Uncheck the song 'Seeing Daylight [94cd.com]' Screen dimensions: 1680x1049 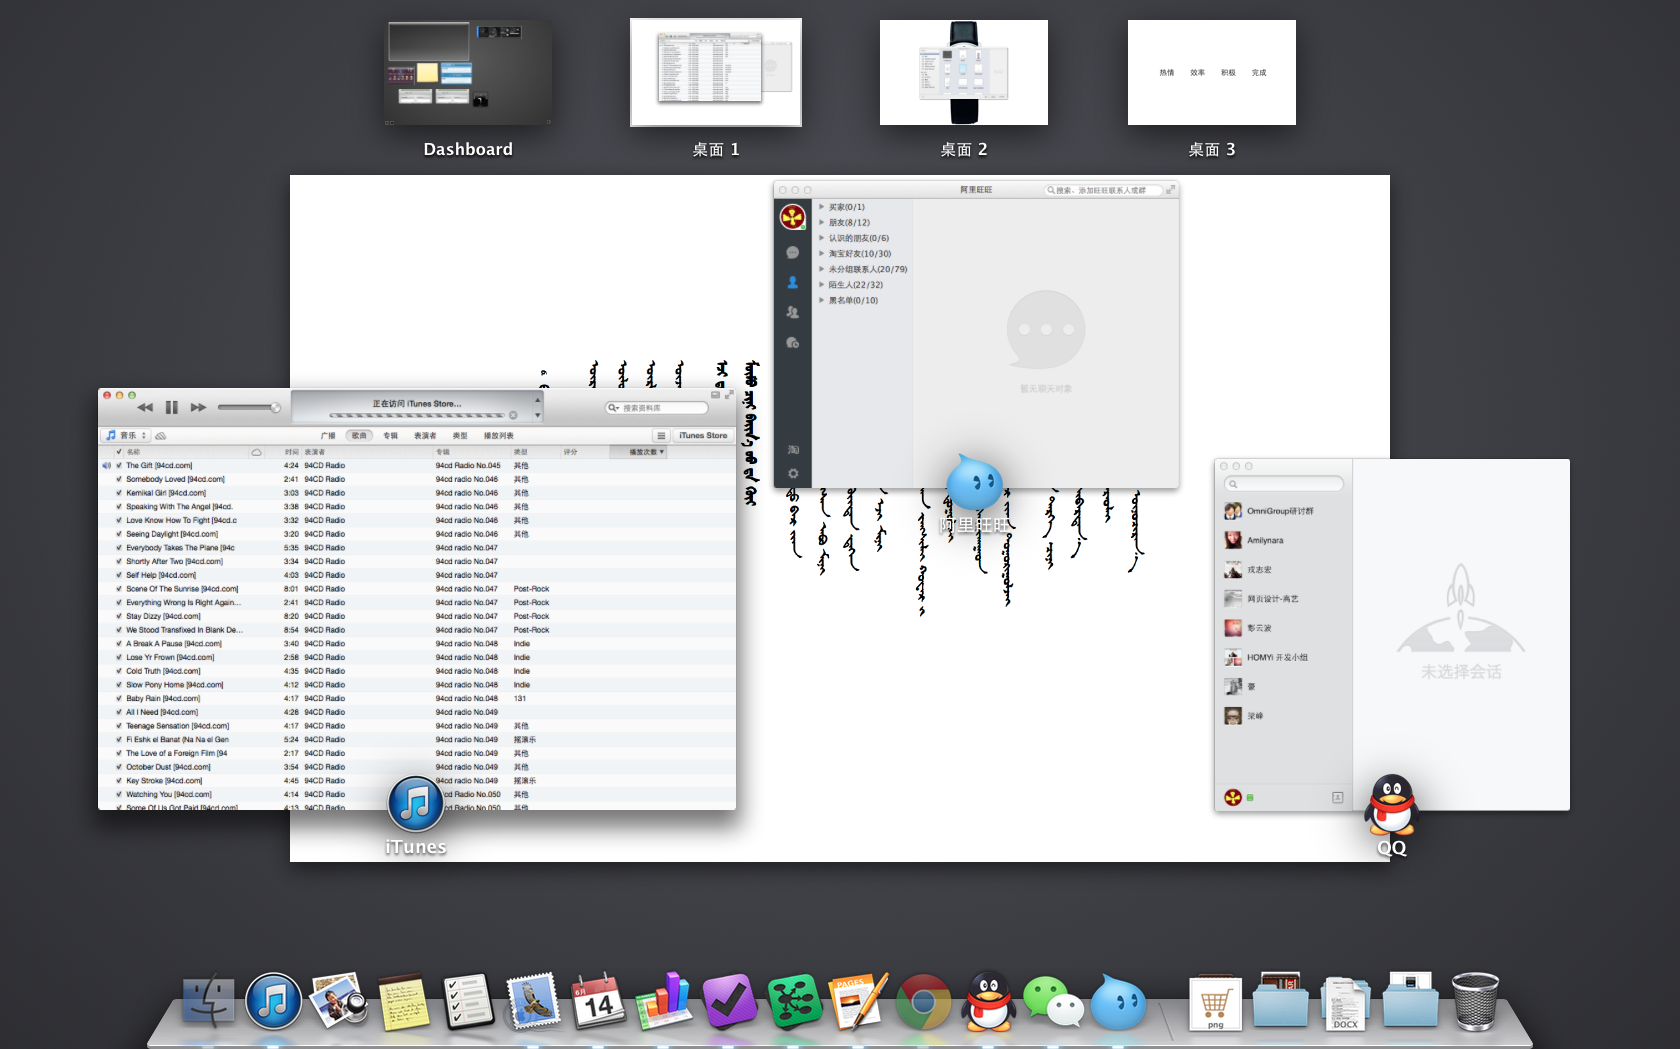click(x=119, y=535)
